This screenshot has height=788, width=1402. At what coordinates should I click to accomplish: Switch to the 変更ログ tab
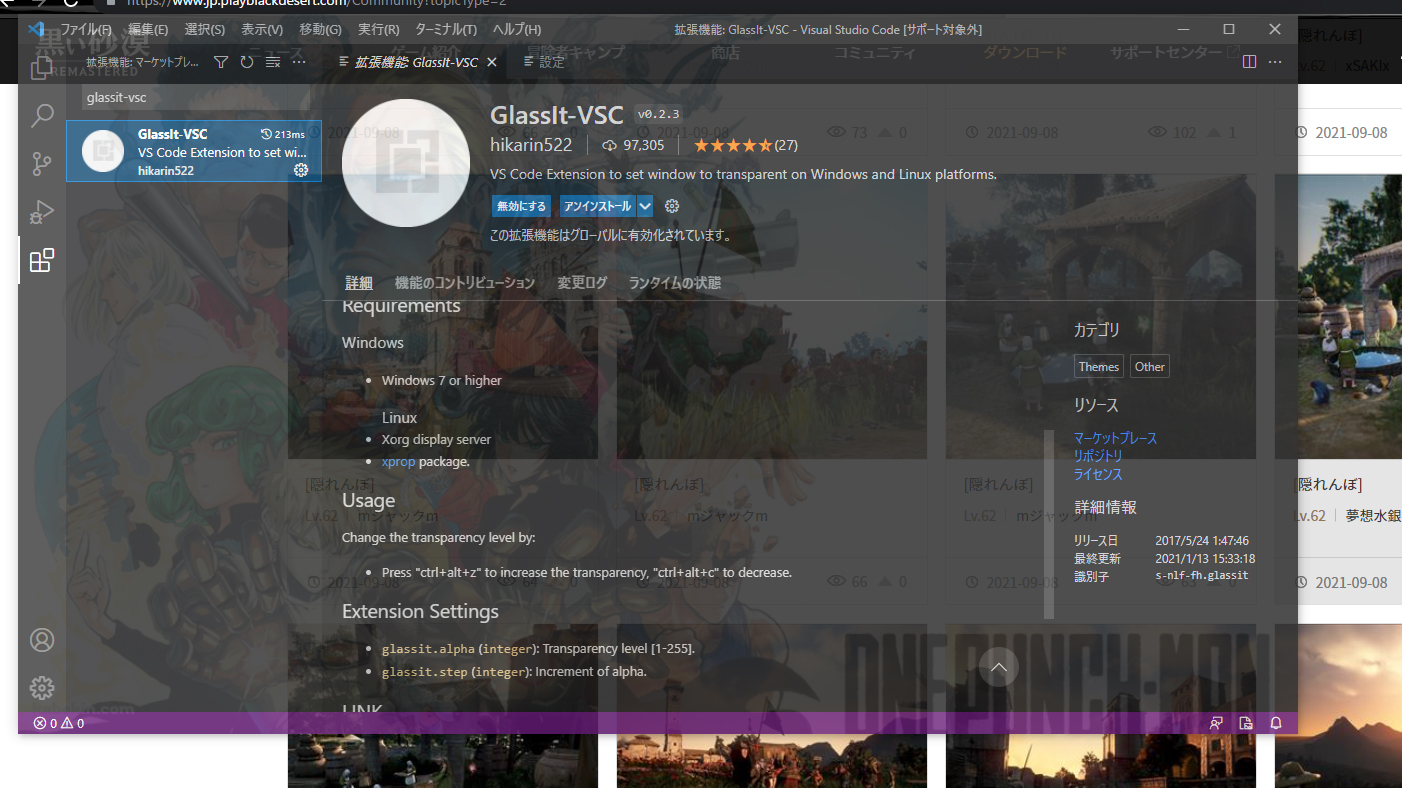click(x=582, y=283)
